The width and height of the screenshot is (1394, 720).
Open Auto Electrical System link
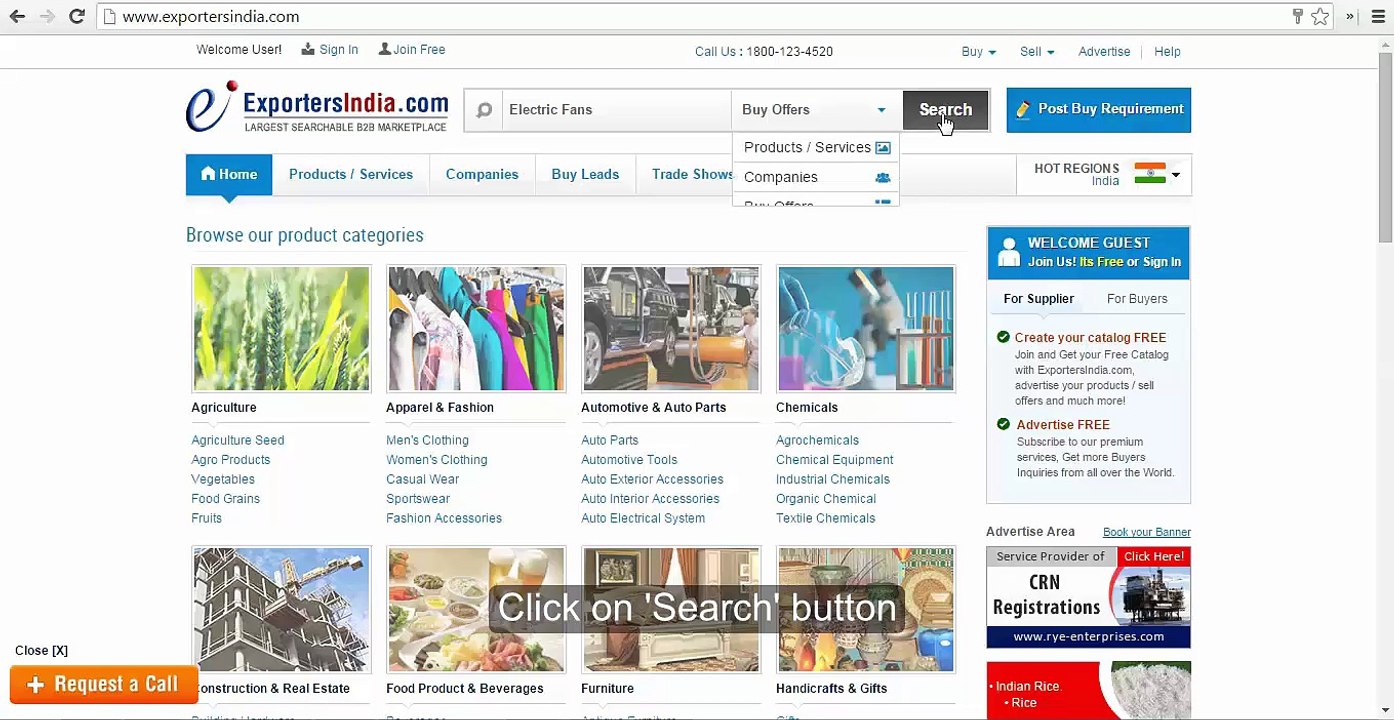pos(643,518)
